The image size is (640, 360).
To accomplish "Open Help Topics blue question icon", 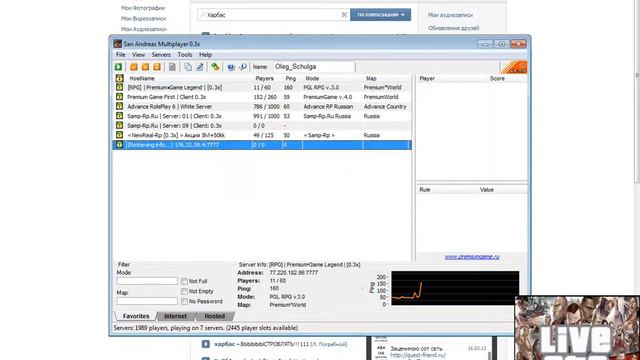I will tap(231, 67).
